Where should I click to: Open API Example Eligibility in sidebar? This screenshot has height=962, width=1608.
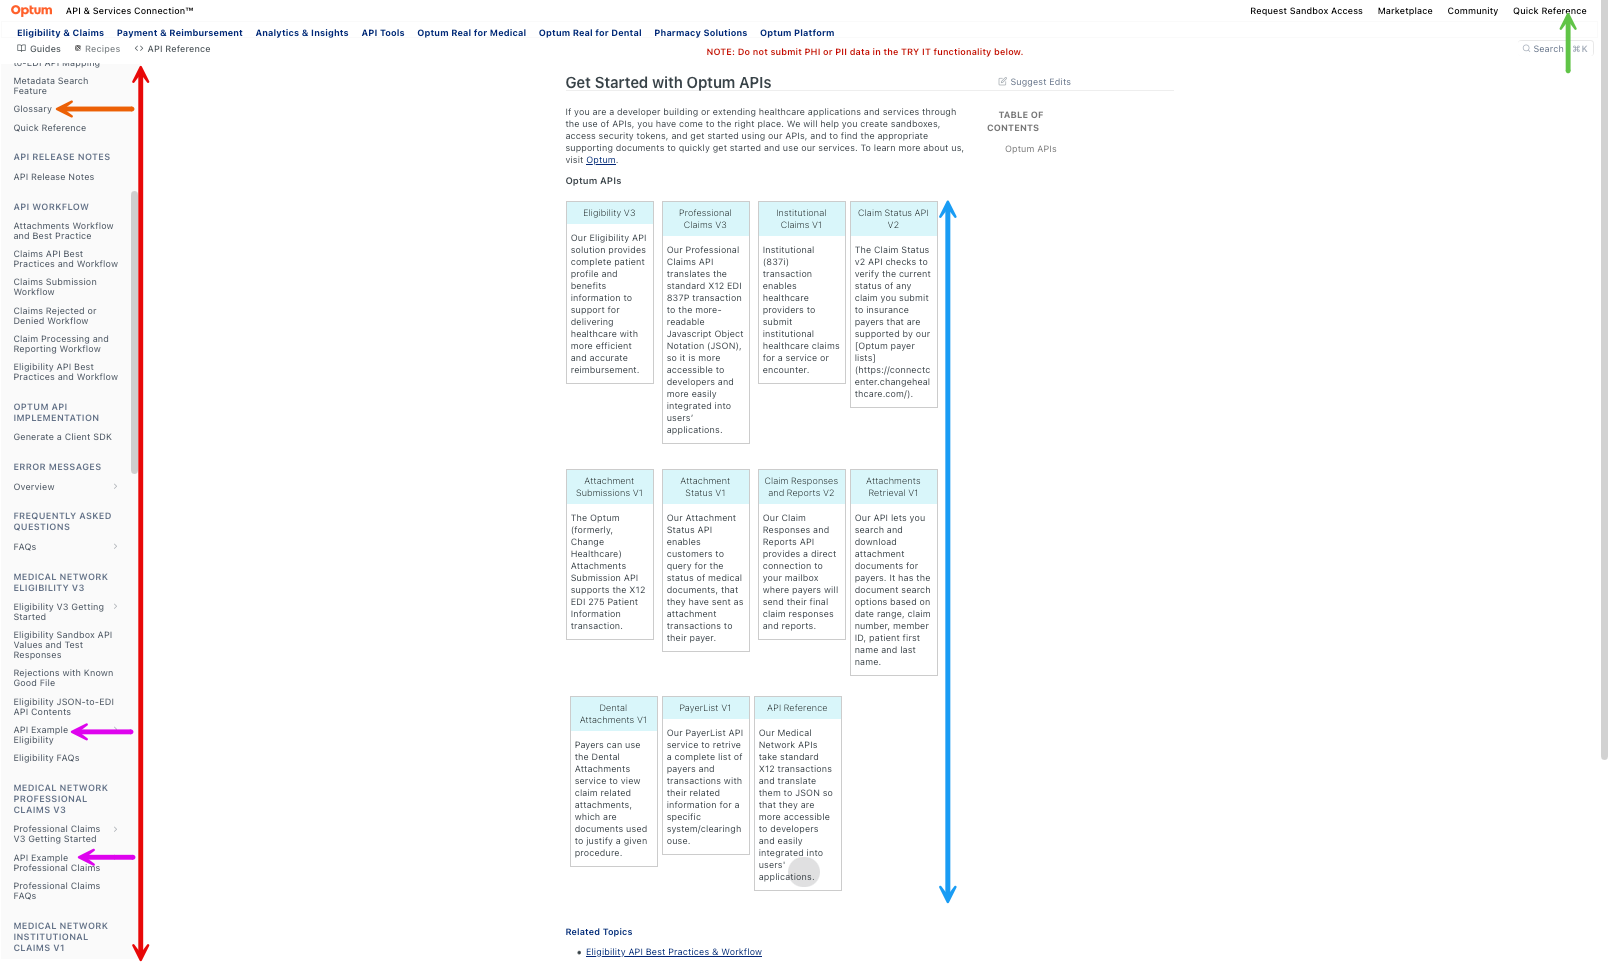[x=41, y=735]
